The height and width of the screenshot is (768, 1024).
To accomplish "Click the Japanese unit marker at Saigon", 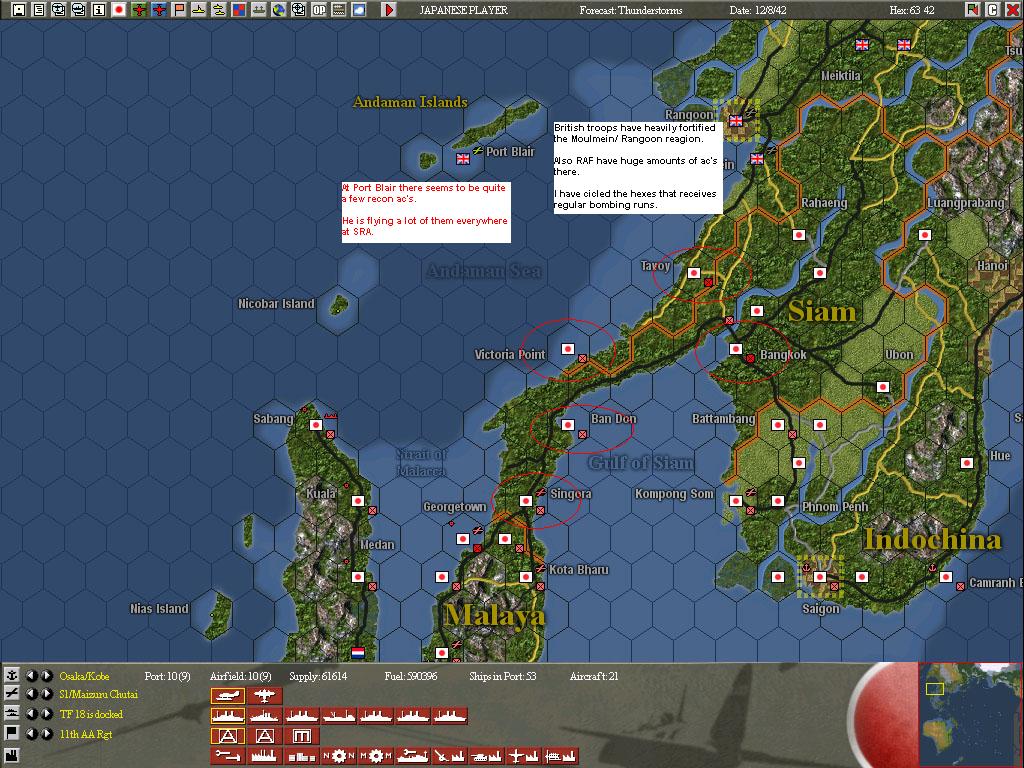I will click(820, 577).
